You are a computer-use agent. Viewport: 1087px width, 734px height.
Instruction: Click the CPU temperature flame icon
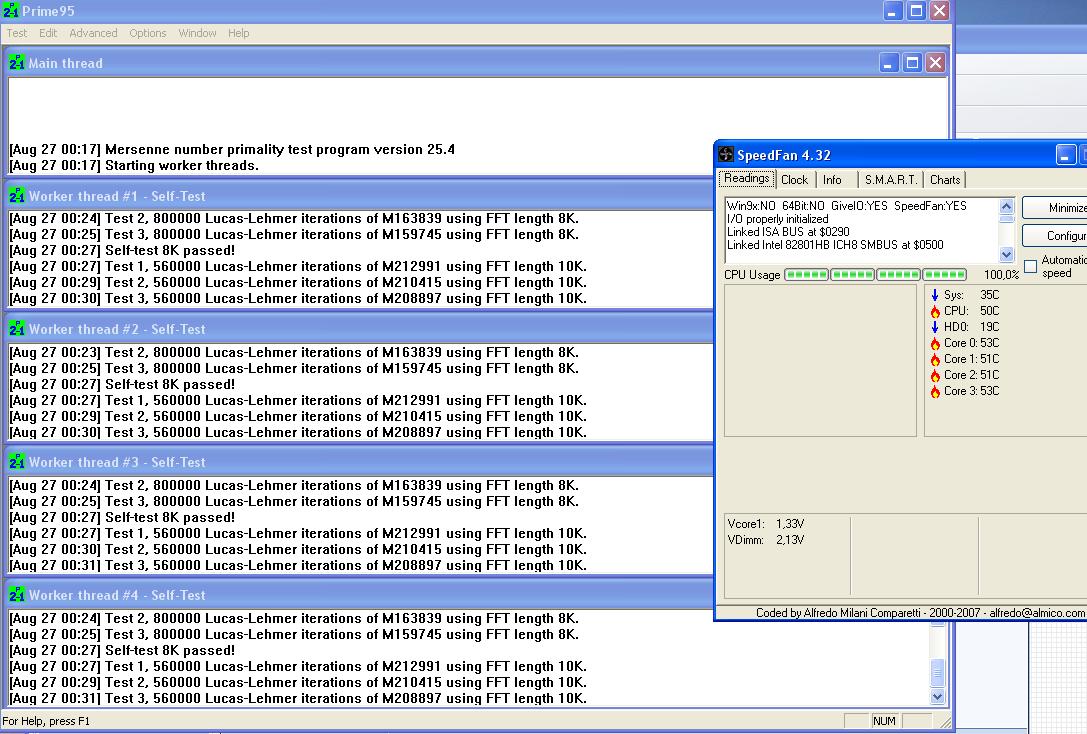[934, 311]
